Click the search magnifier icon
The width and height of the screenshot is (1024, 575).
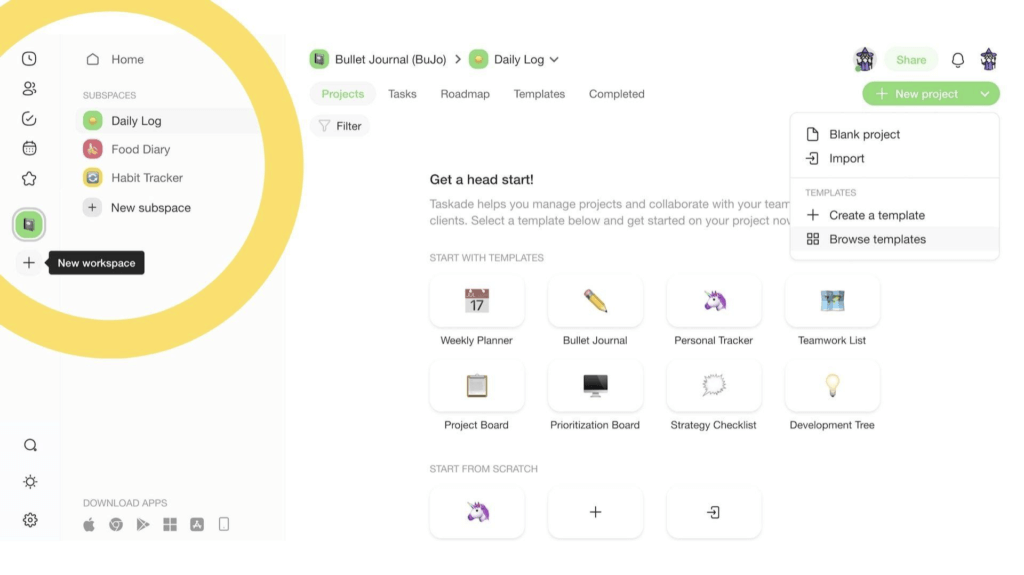(30, 446)
